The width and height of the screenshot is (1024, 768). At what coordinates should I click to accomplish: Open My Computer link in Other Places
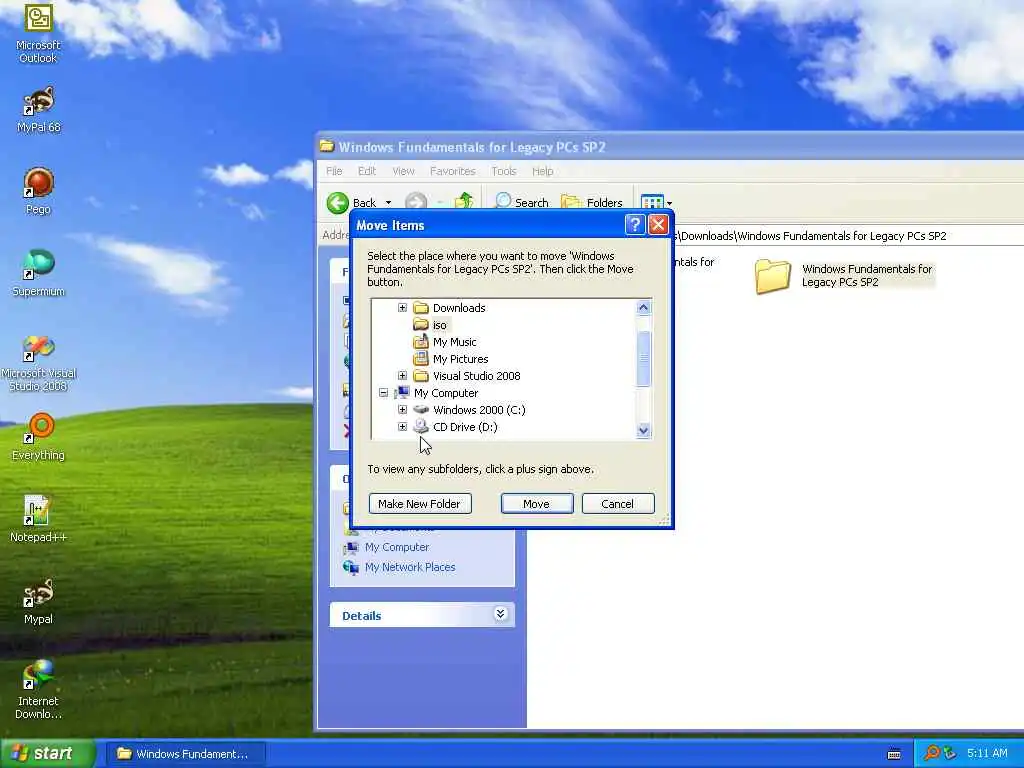[396, 547]
